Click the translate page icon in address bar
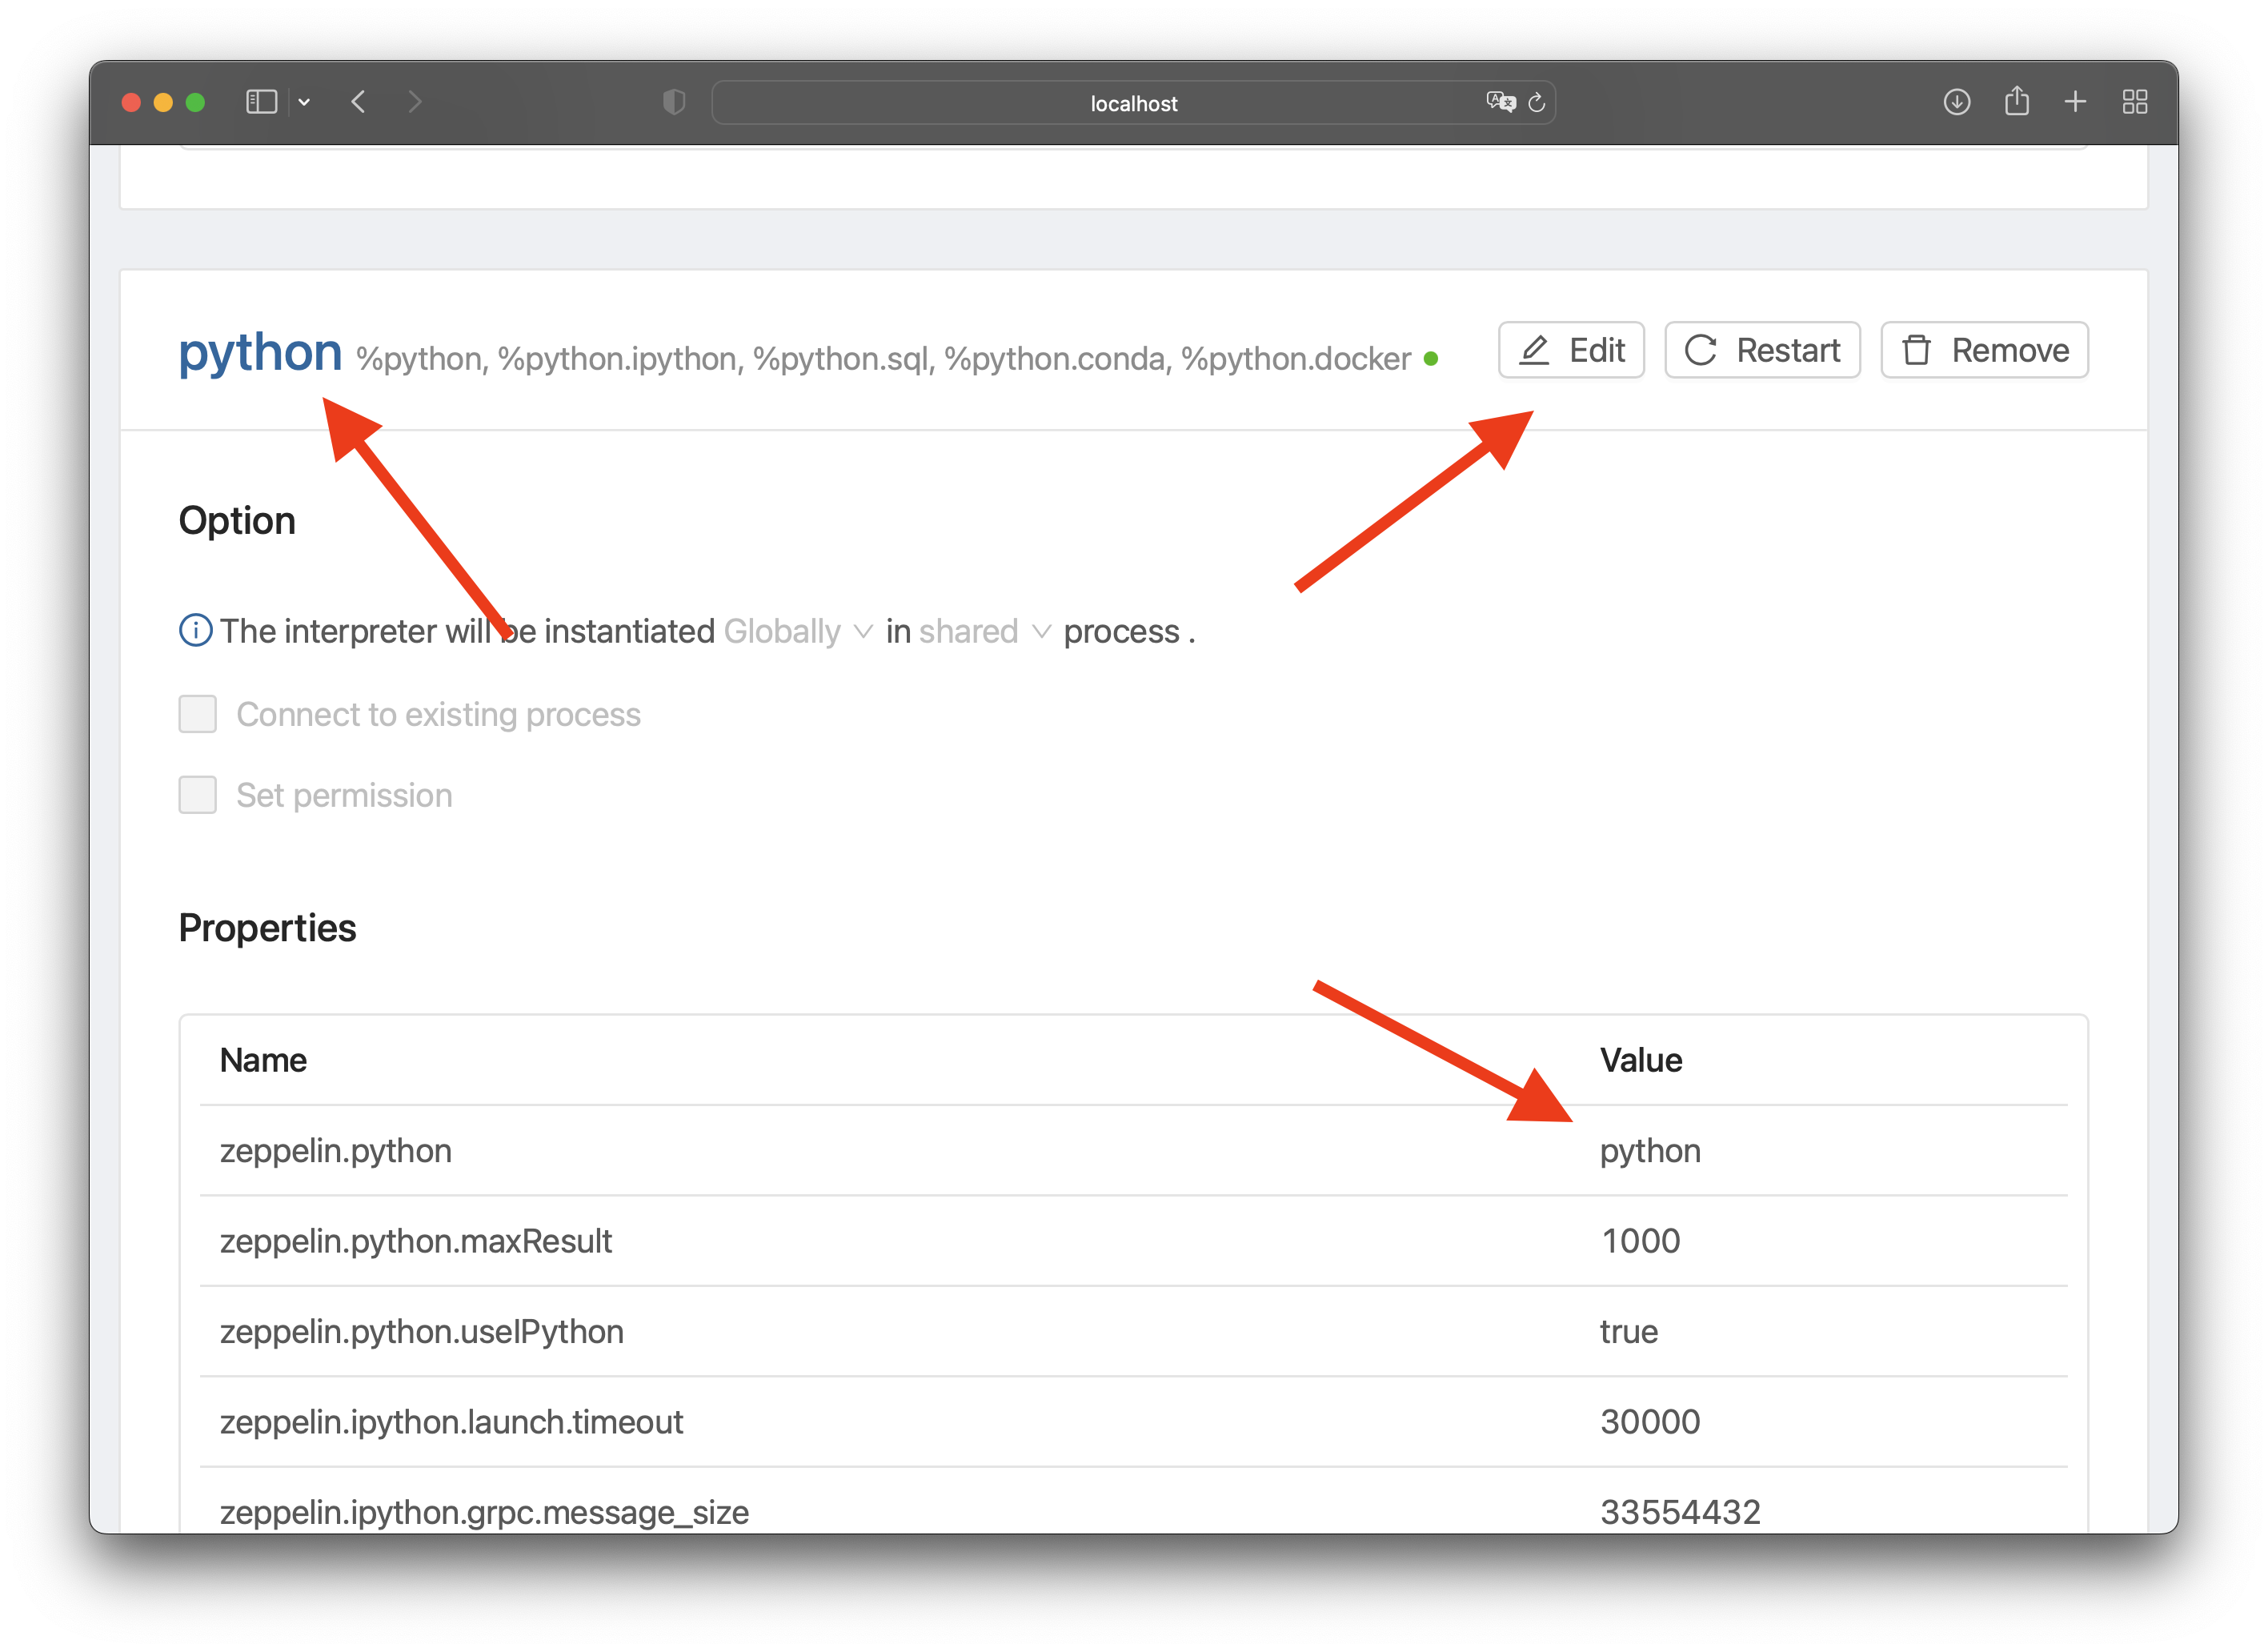The width and height of the screenshot is (2268, 1652). tap(1500, 102)
